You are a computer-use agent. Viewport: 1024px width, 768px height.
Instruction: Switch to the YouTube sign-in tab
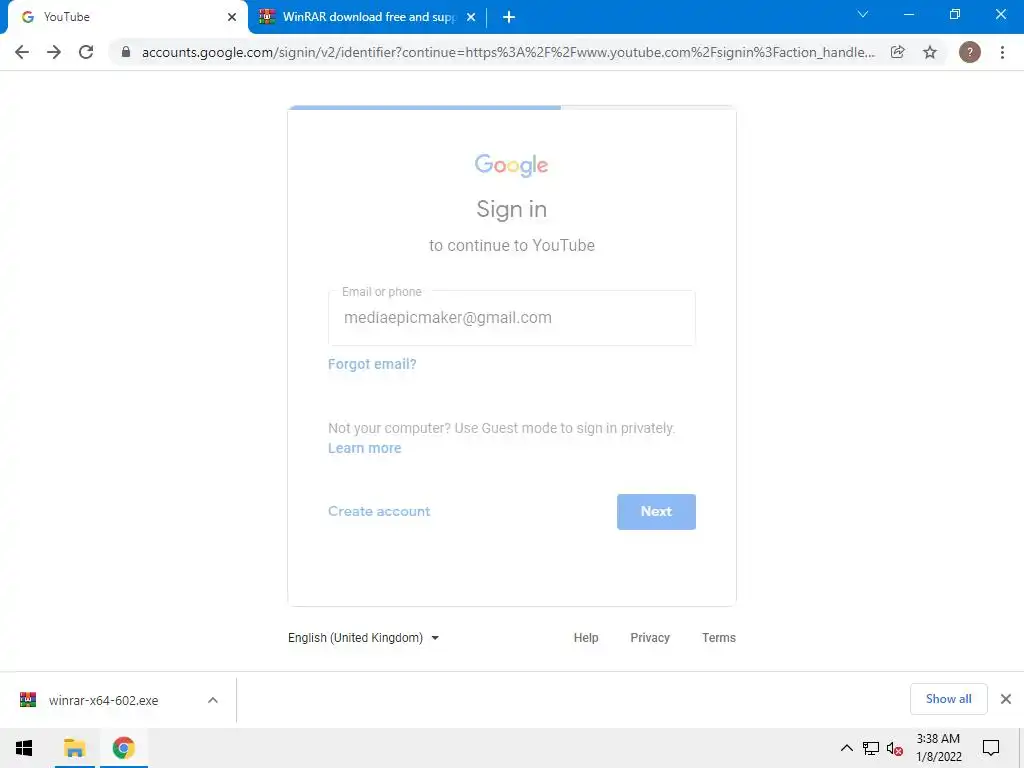[x=127, y=17]
